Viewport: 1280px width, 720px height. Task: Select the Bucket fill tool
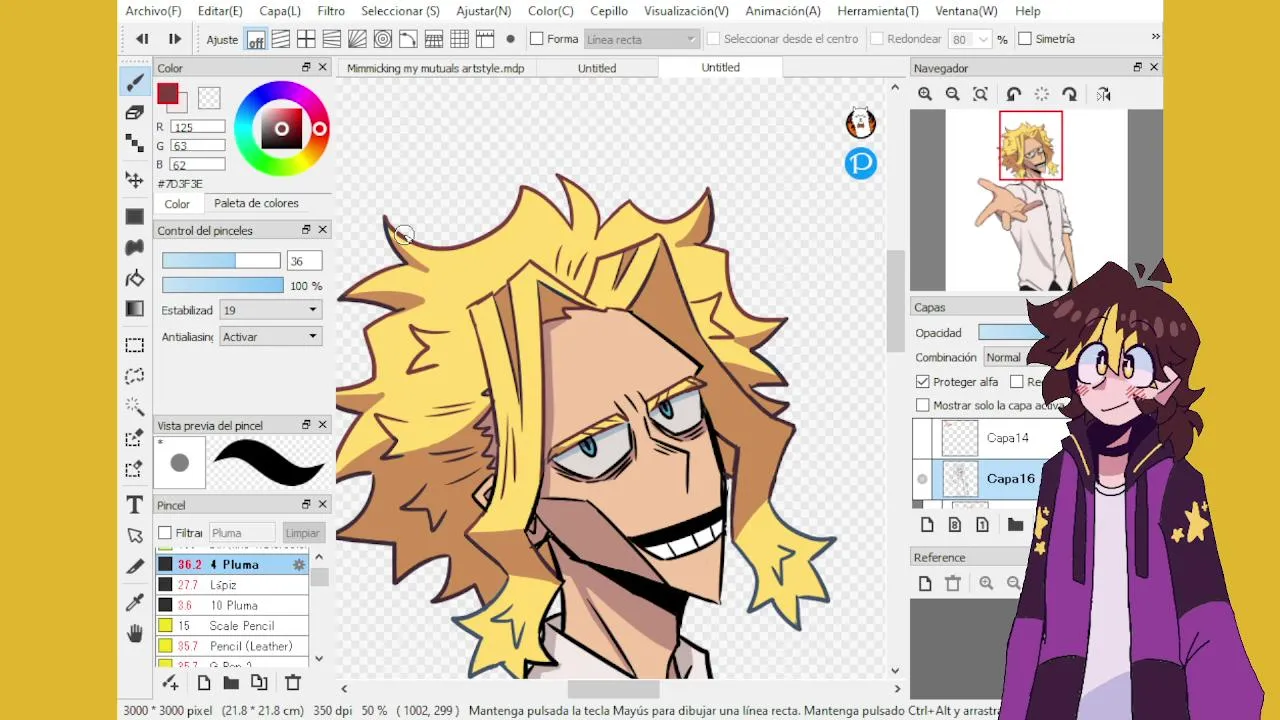click(134, 278)
